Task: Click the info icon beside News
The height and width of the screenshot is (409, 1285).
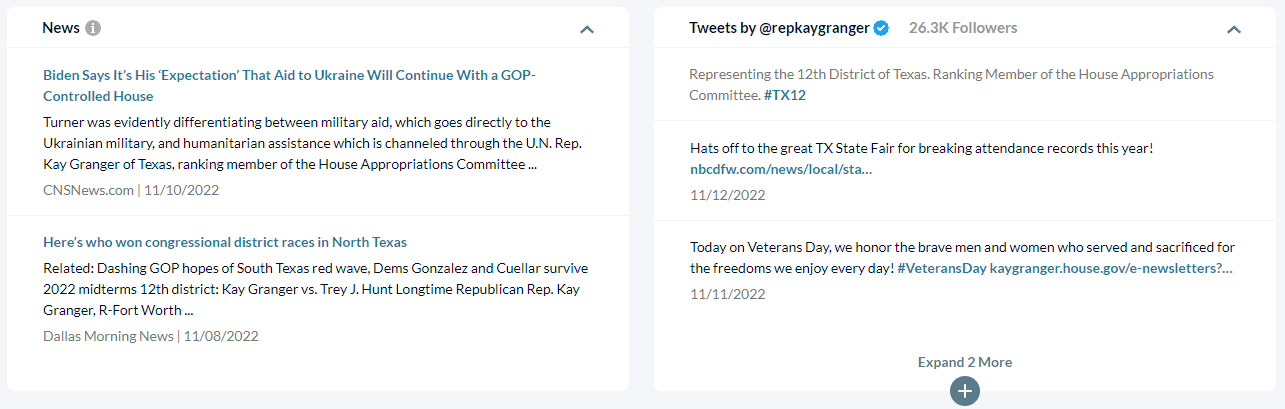Action: coord(93,28)
